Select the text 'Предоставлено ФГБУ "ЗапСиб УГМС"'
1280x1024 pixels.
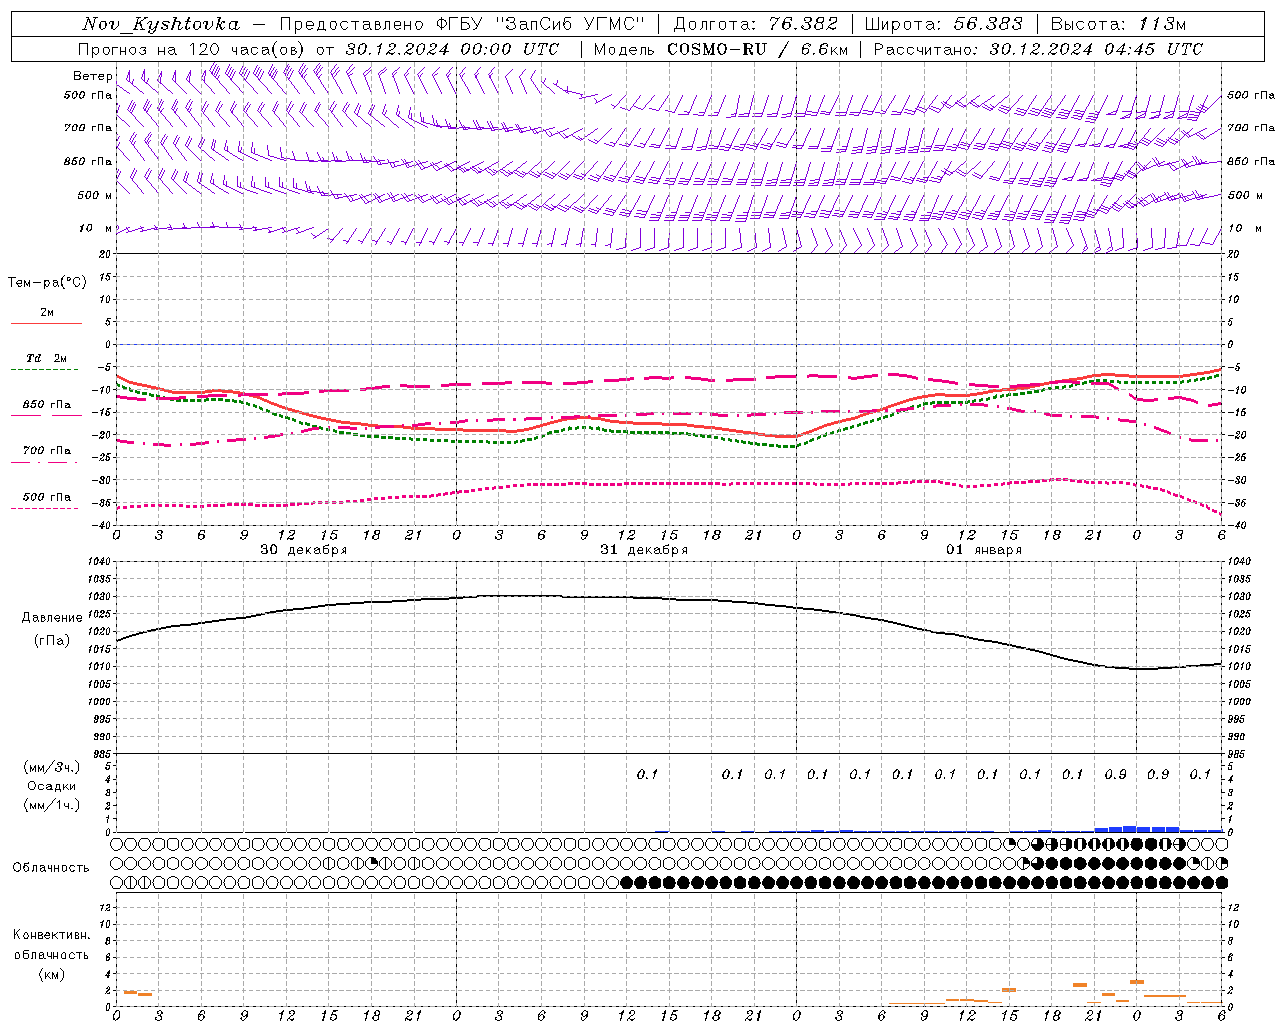point(463,24)
